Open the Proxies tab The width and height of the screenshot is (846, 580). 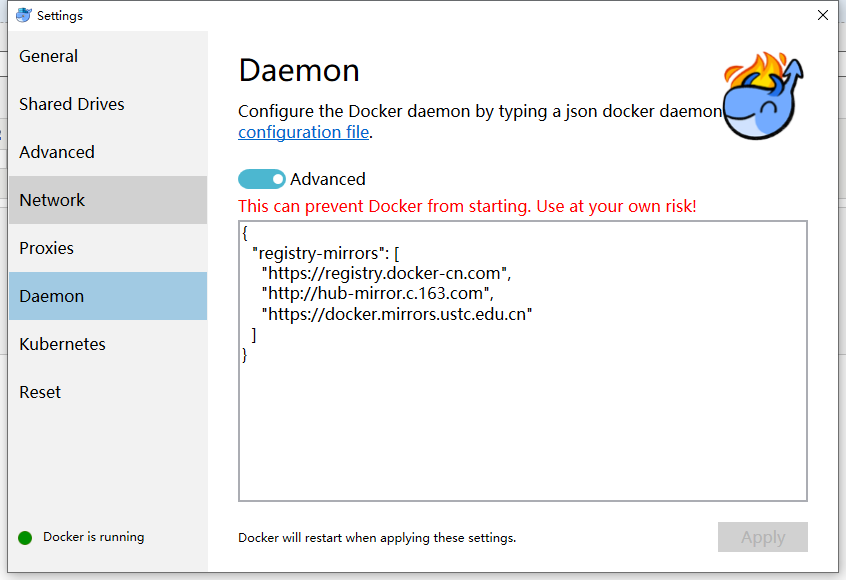(47, 248)
